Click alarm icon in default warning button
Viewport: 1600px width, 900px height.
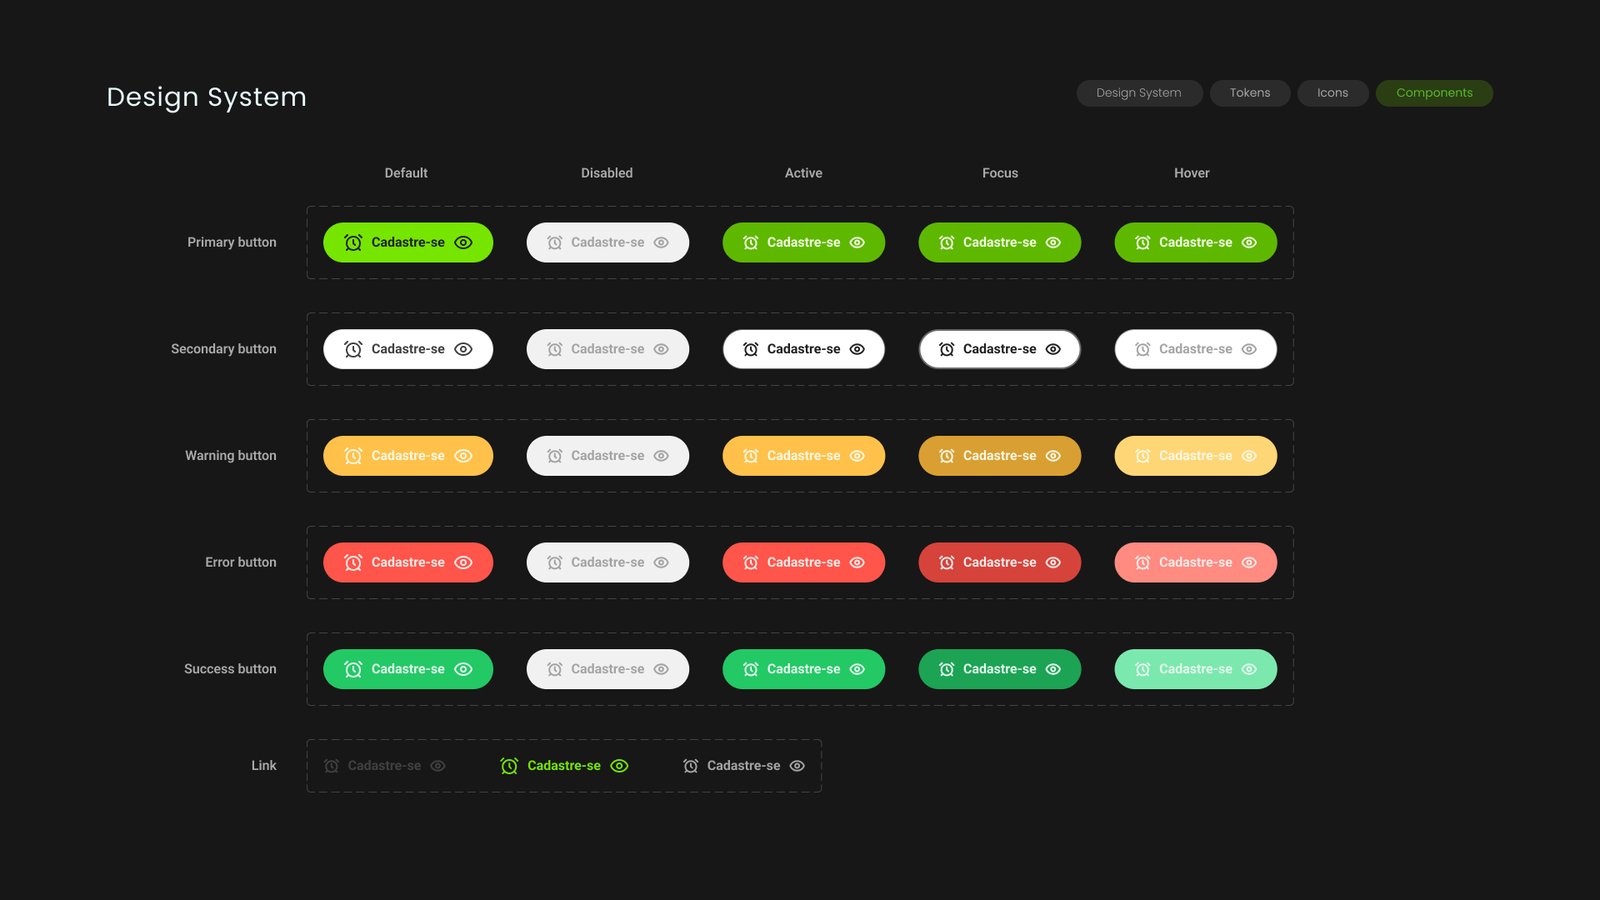353,456
